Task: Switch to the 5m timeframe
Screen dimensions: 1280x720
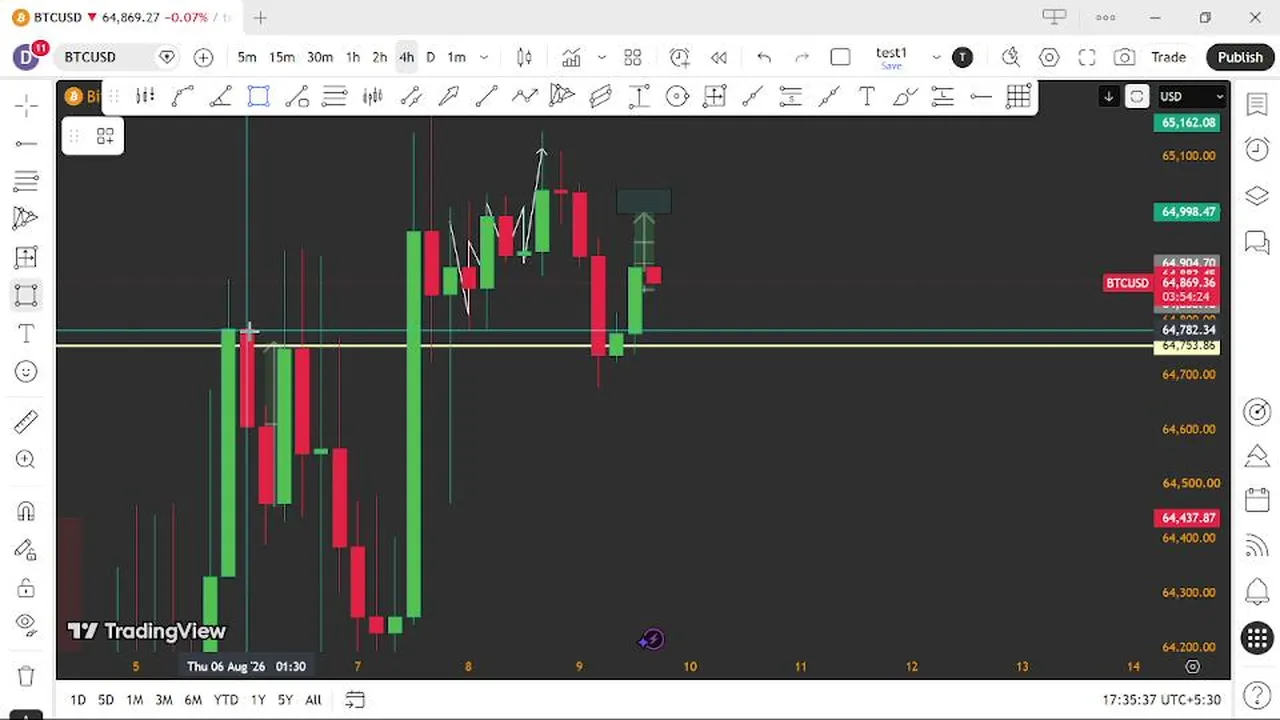Action: click(x=247, y=57)
